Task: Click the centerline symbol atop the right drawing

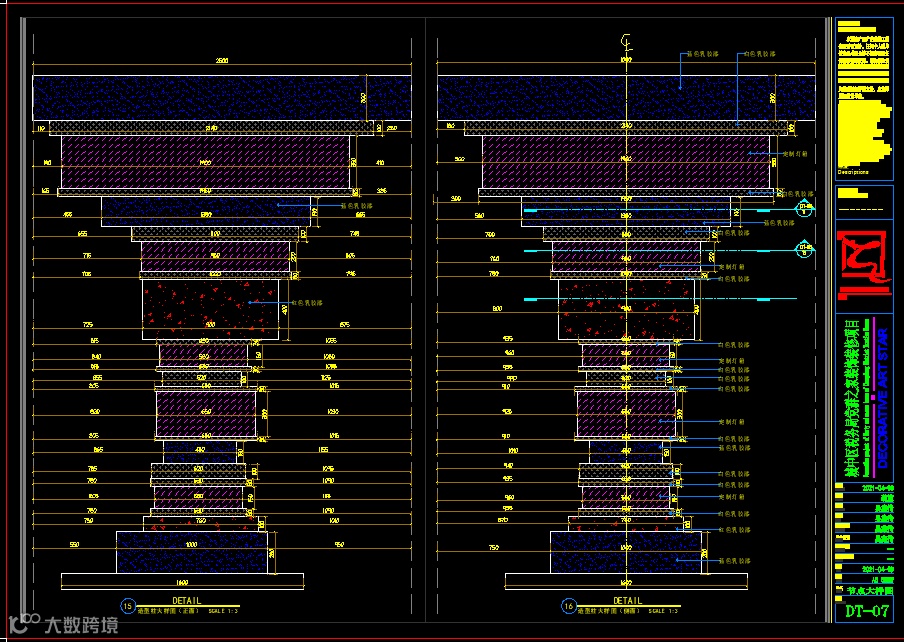Action: pos(626,41)
